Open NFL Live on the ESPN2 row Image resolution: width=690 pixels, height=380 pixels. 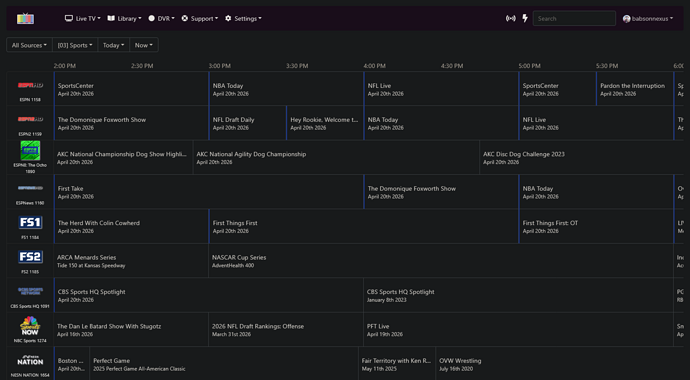pyautogui.click(x=596, y=123)
